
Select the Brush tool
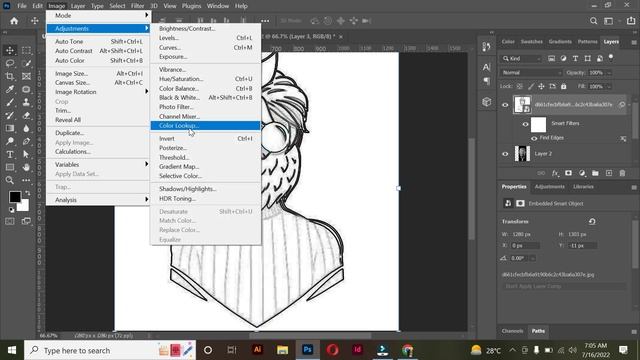pos(10,102)
